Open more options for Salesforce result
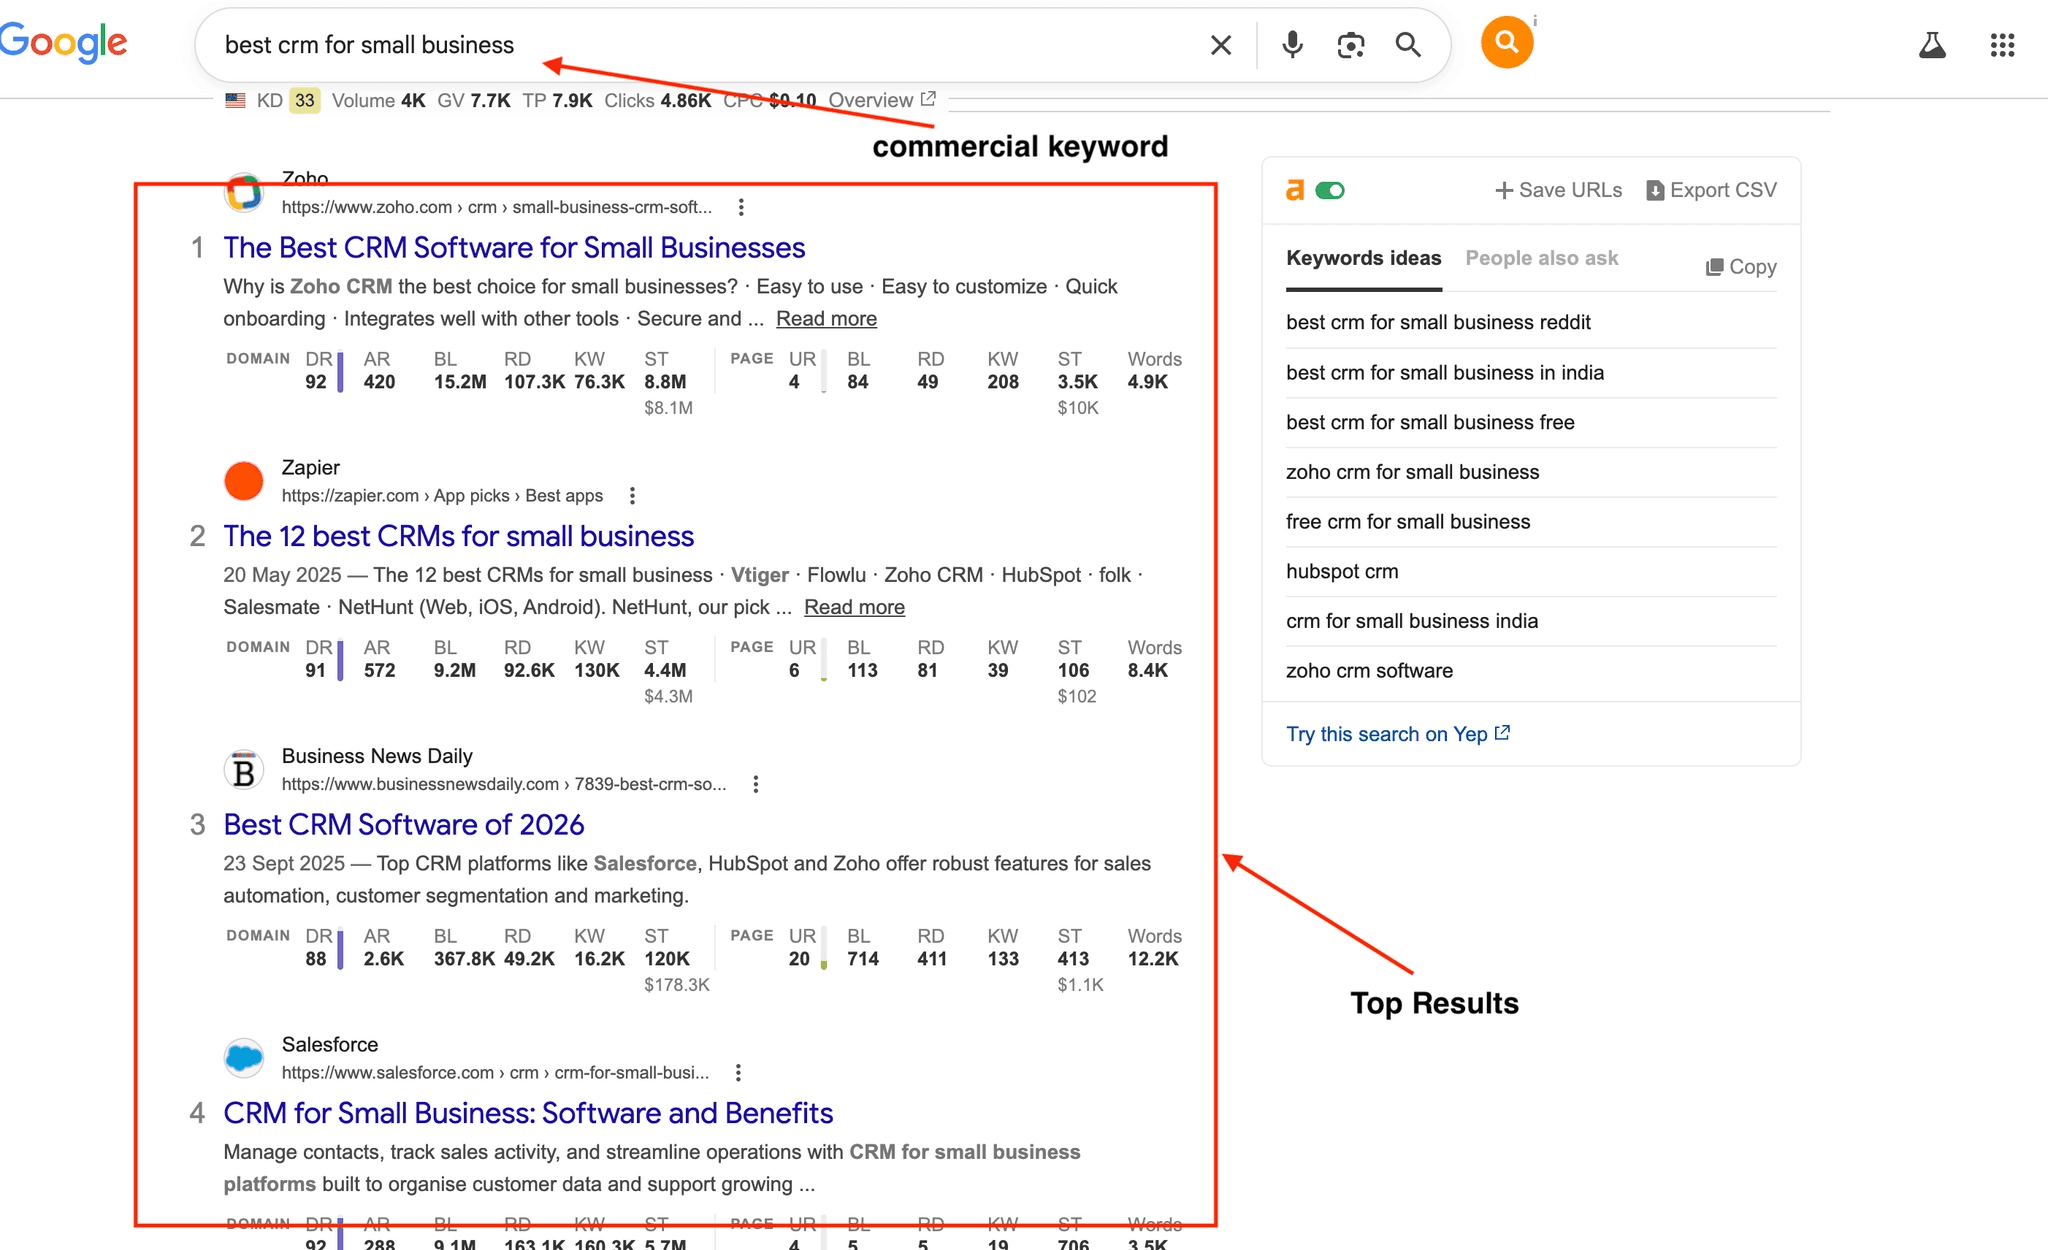The image size is (2048, 1250). (x=738, y=1073)
